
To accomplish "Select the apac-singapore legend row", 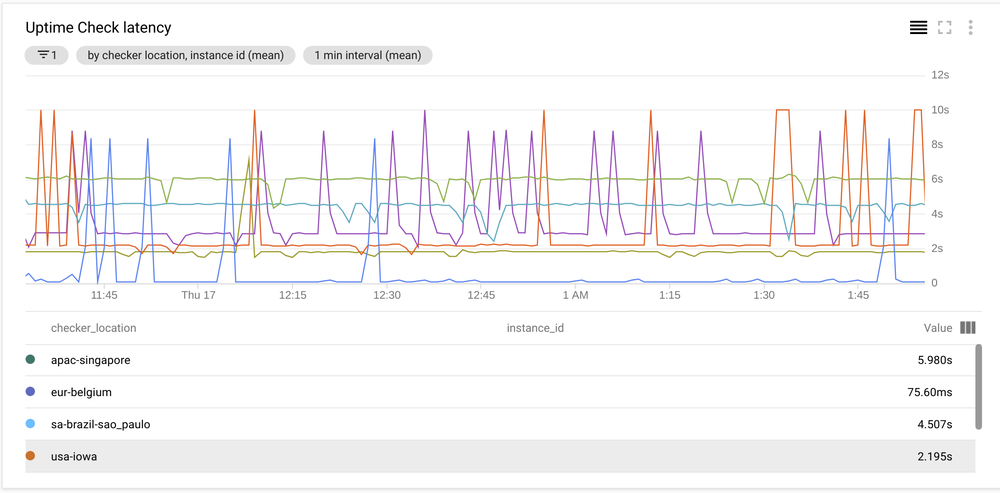I will [500, 360].
